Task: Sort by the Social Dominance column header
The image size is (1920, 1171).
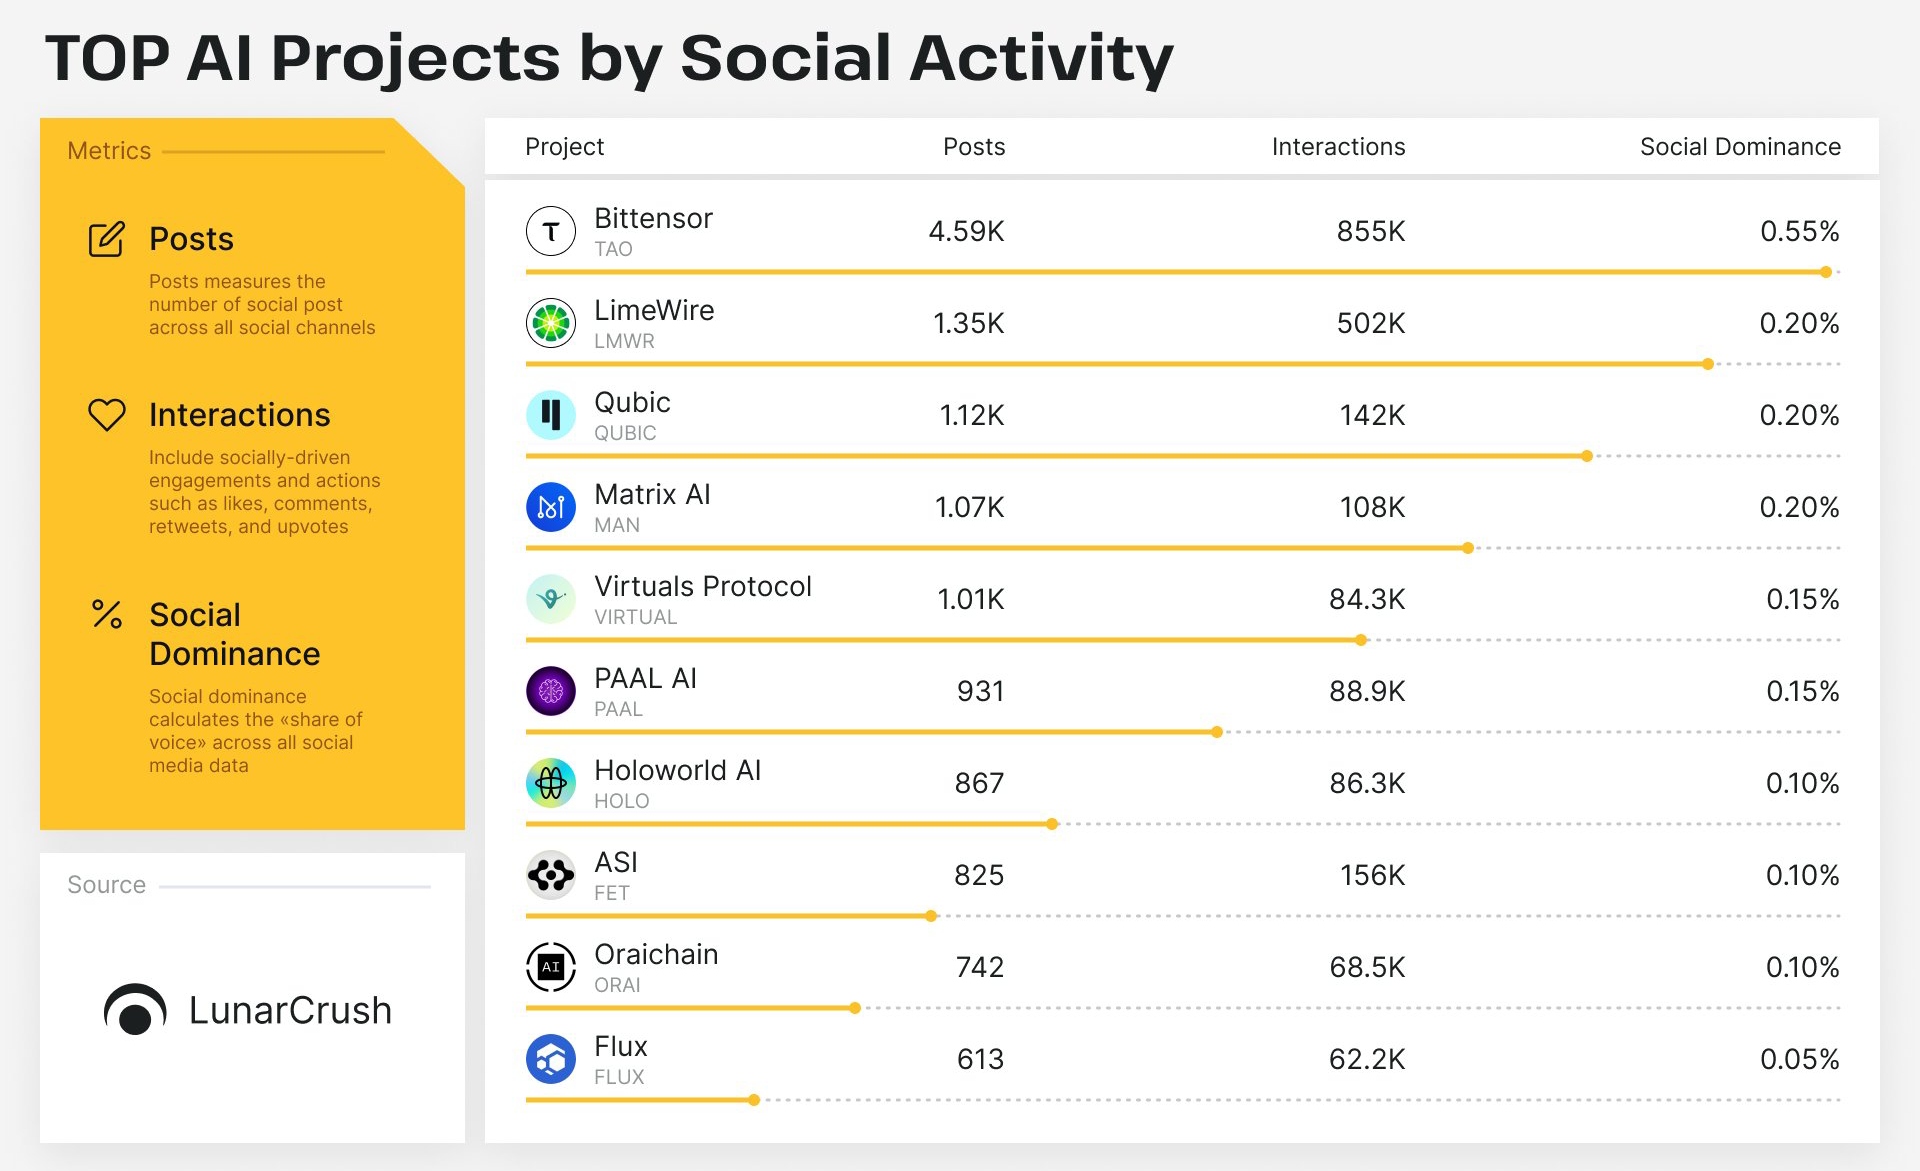Action: tap(1740, 147)
